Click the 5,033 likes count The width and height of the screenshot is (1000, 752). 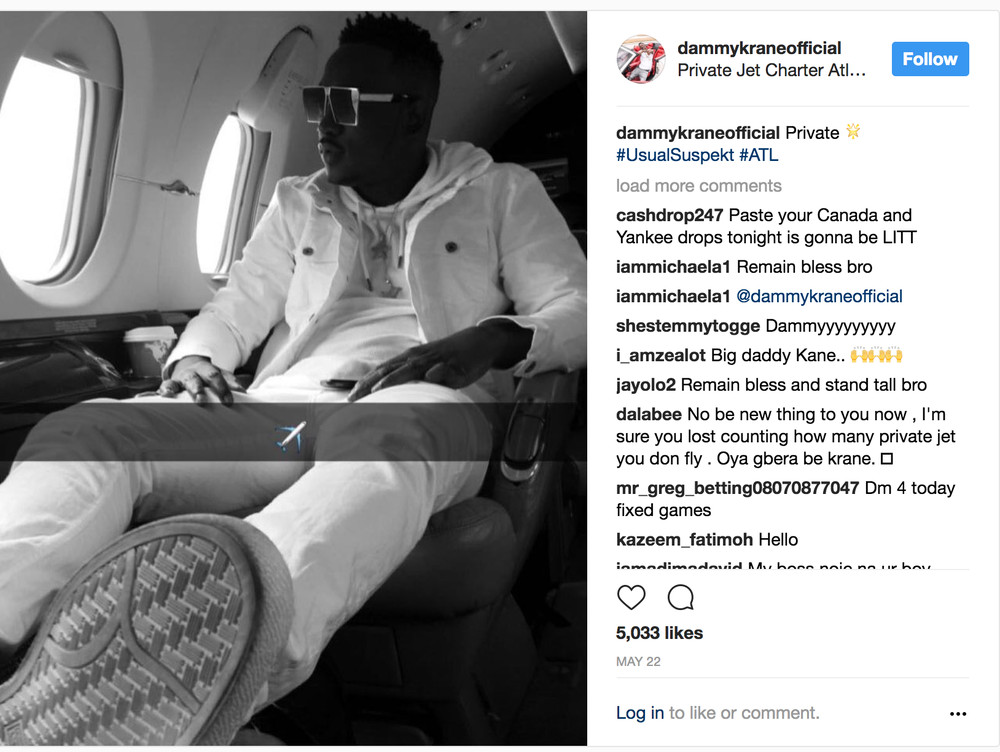(x=659, y=633)
